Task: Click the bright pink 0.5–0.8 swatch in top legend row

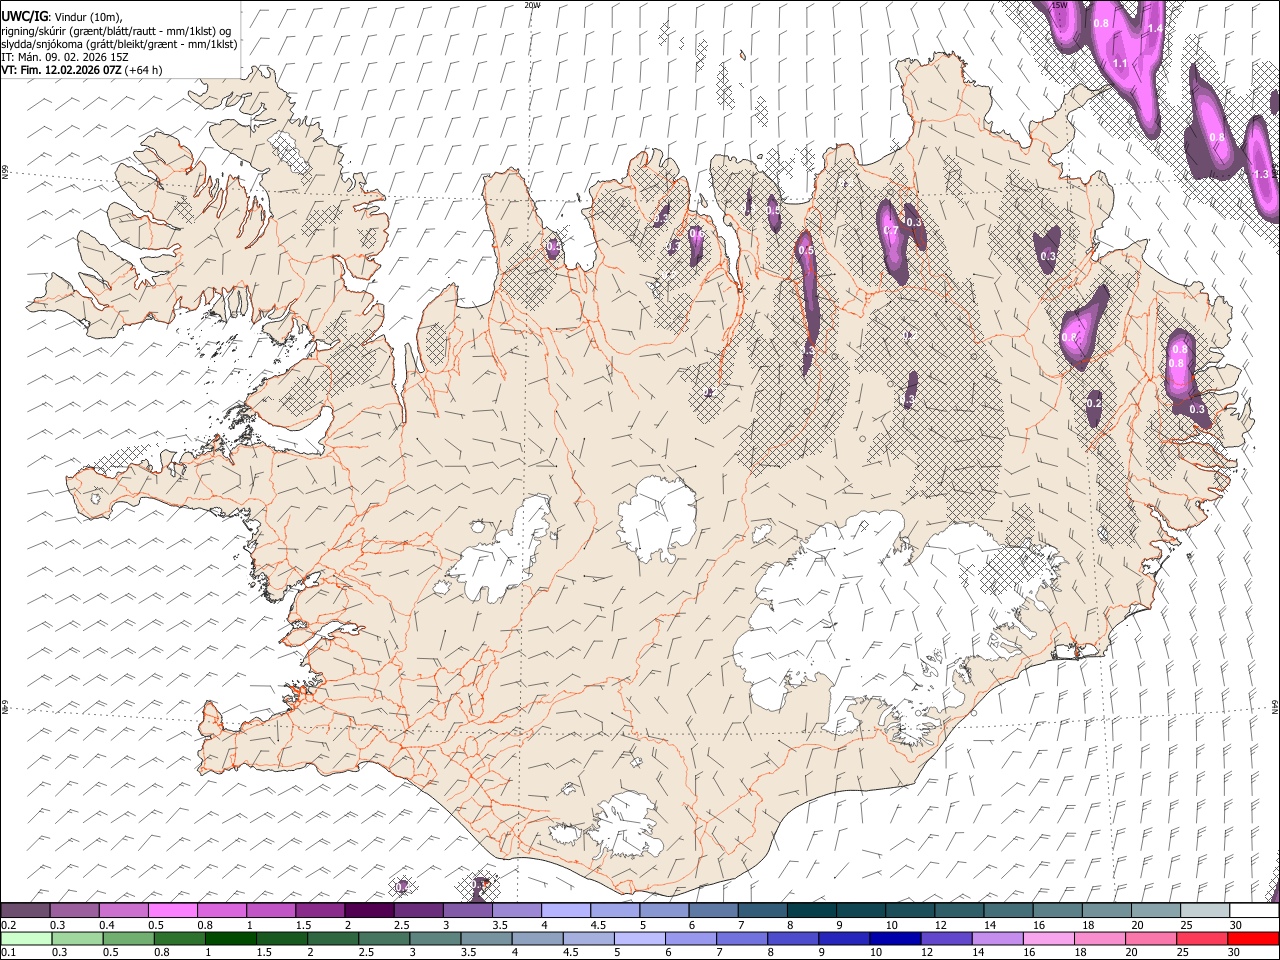Action: (x=173, y=911)
